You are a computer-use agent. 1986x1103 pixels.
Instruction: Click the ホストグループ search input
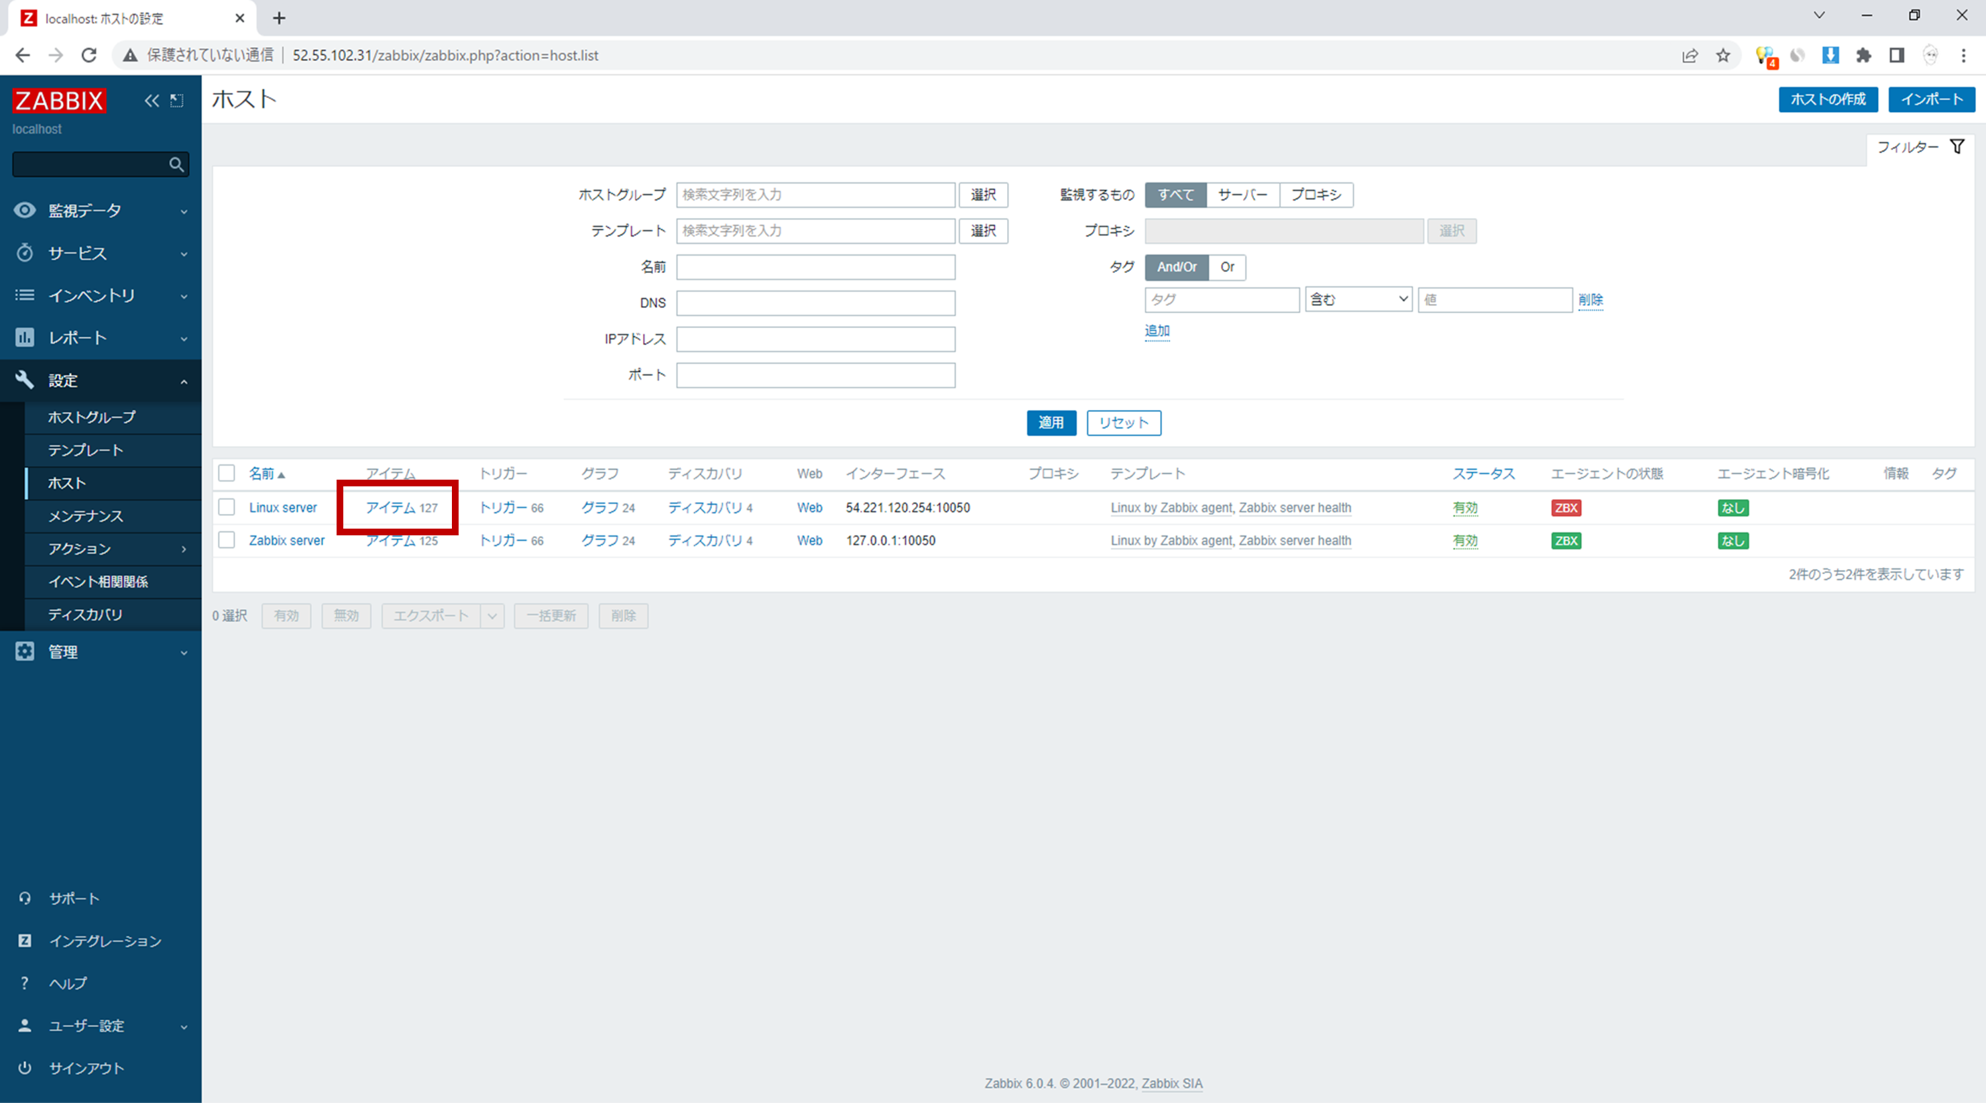pyautogui.click(x=815, y=195)
